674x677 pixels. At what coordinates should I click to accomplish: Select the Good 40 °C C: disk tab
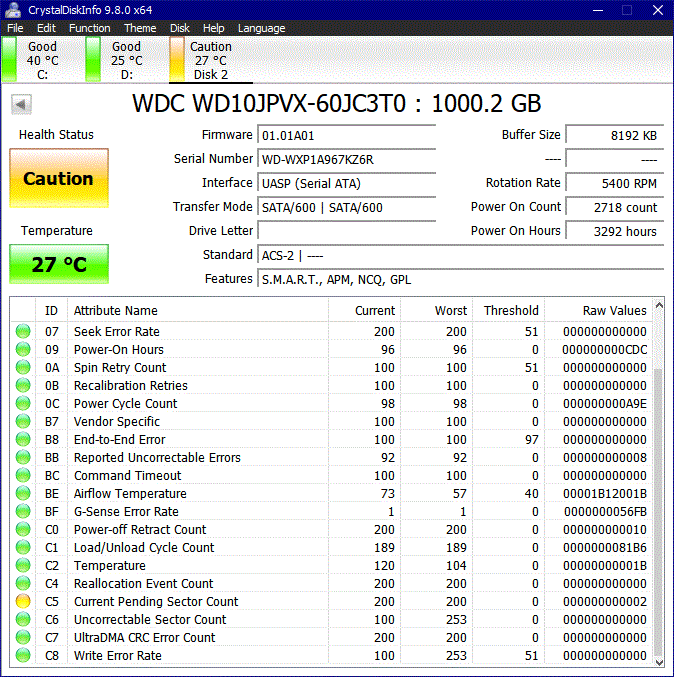tap(42, 60)
